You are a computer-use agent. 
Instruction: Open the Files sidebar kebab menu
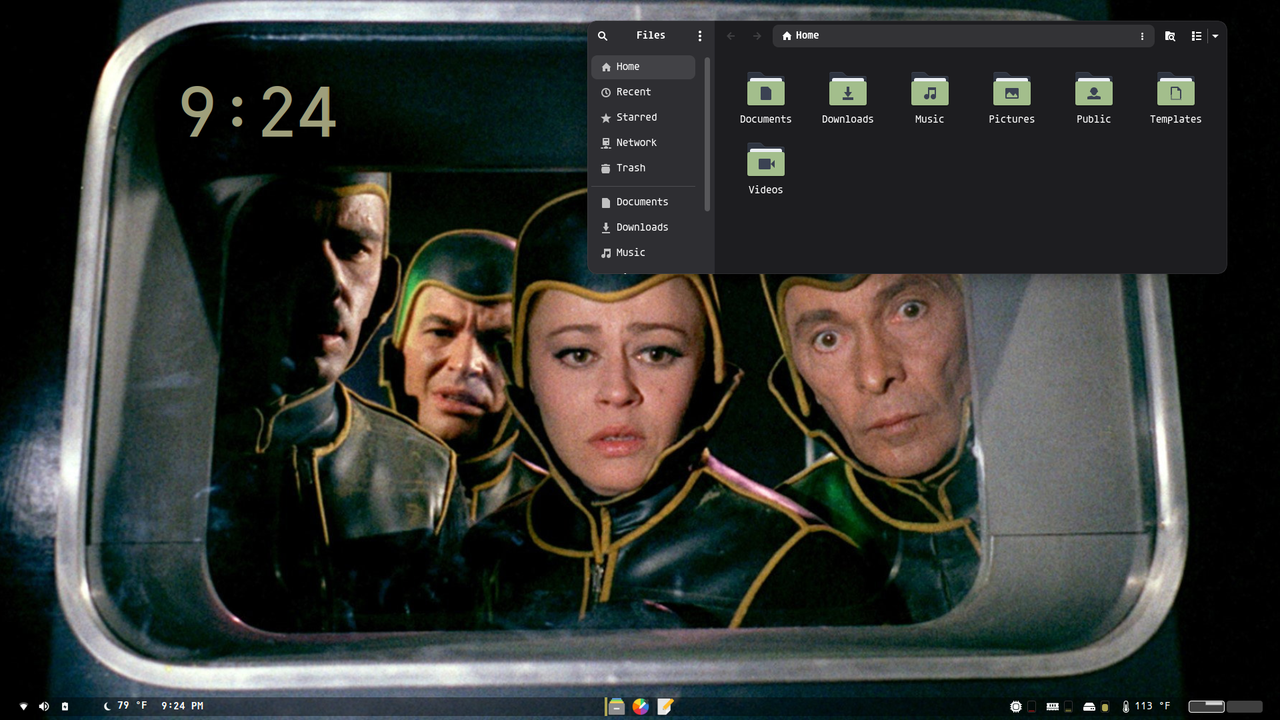click(x=700, y=35)
